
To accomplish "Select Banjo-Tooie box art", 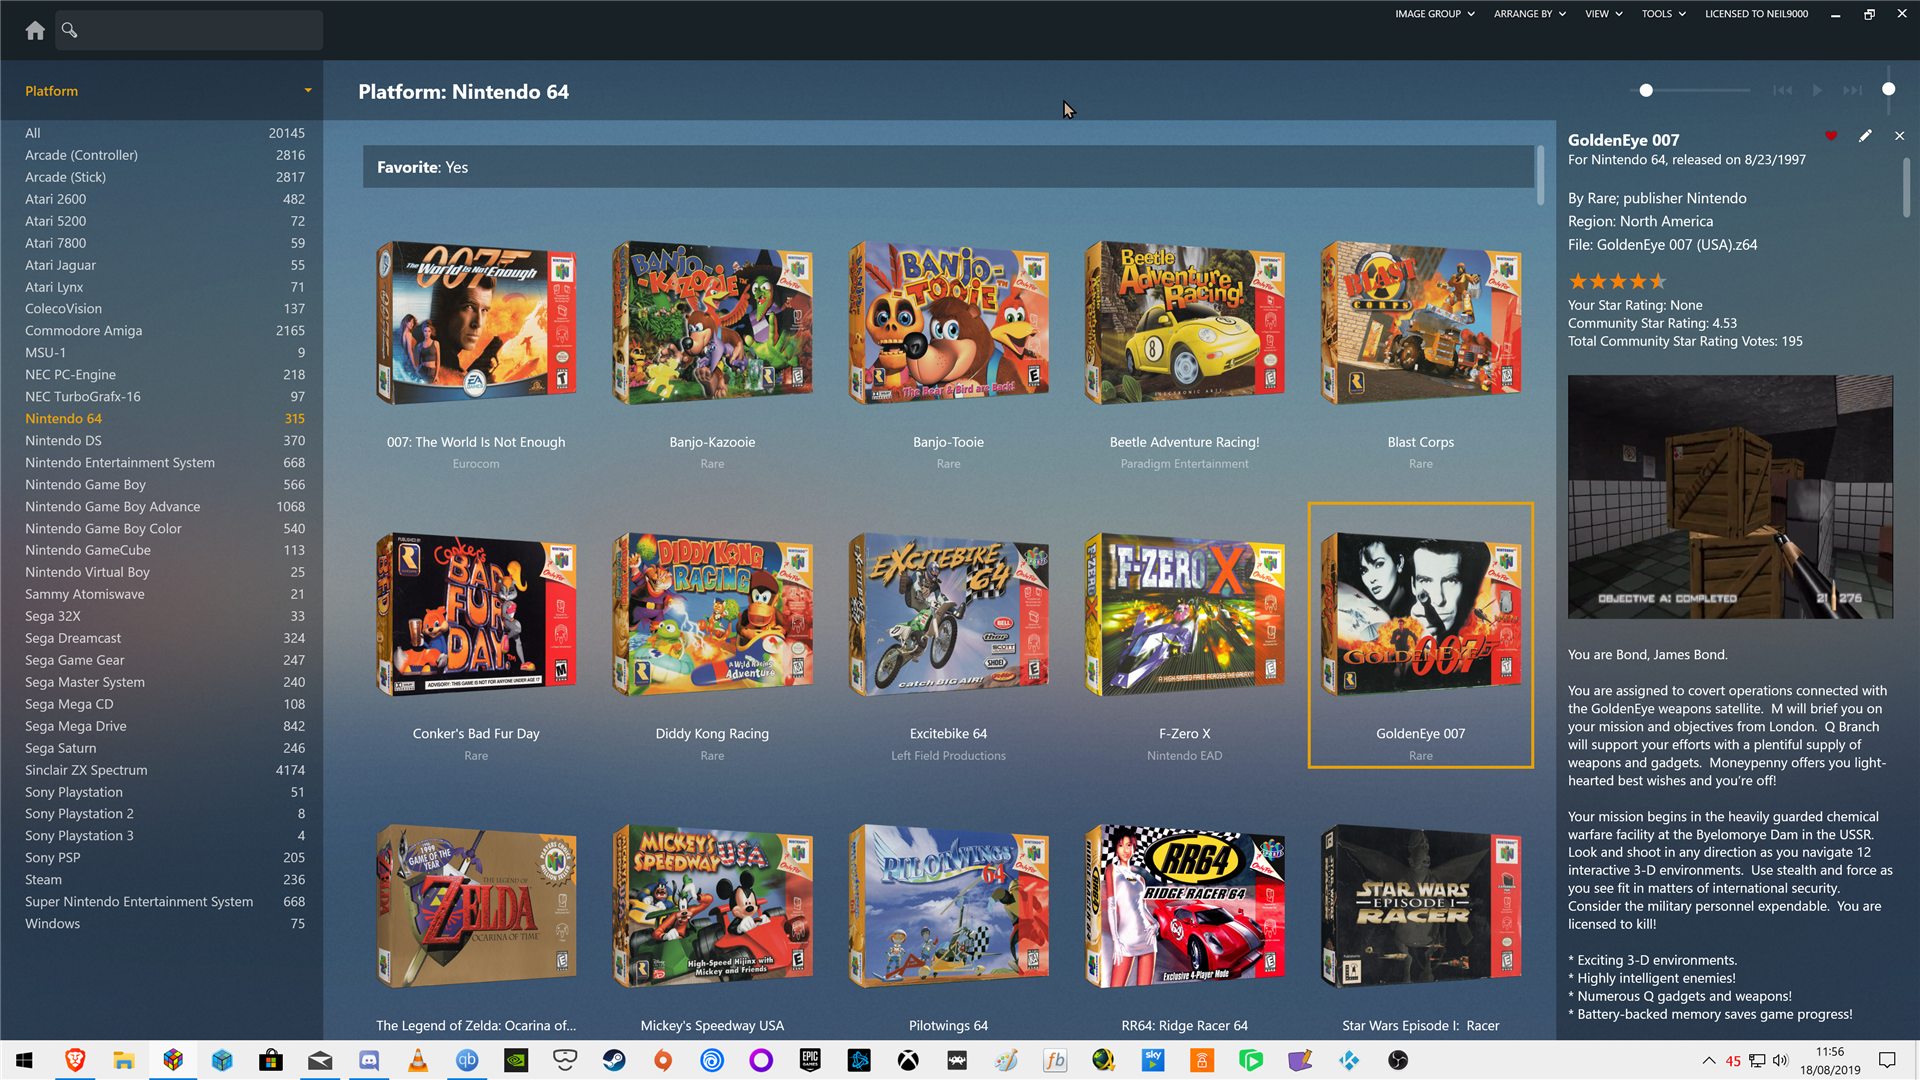I will click(948, 322).
